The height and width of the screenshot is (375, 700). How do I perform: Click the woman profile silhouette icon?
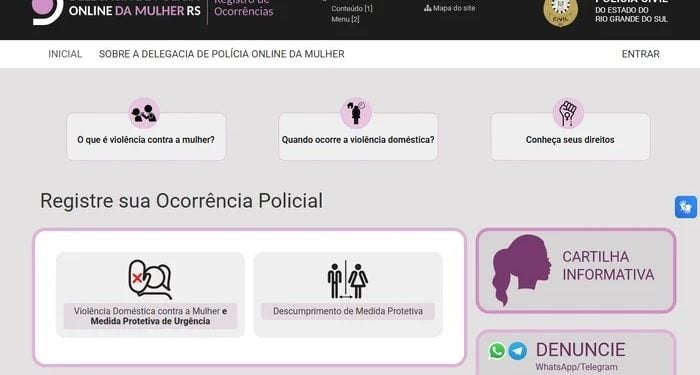tap(521, 270)
